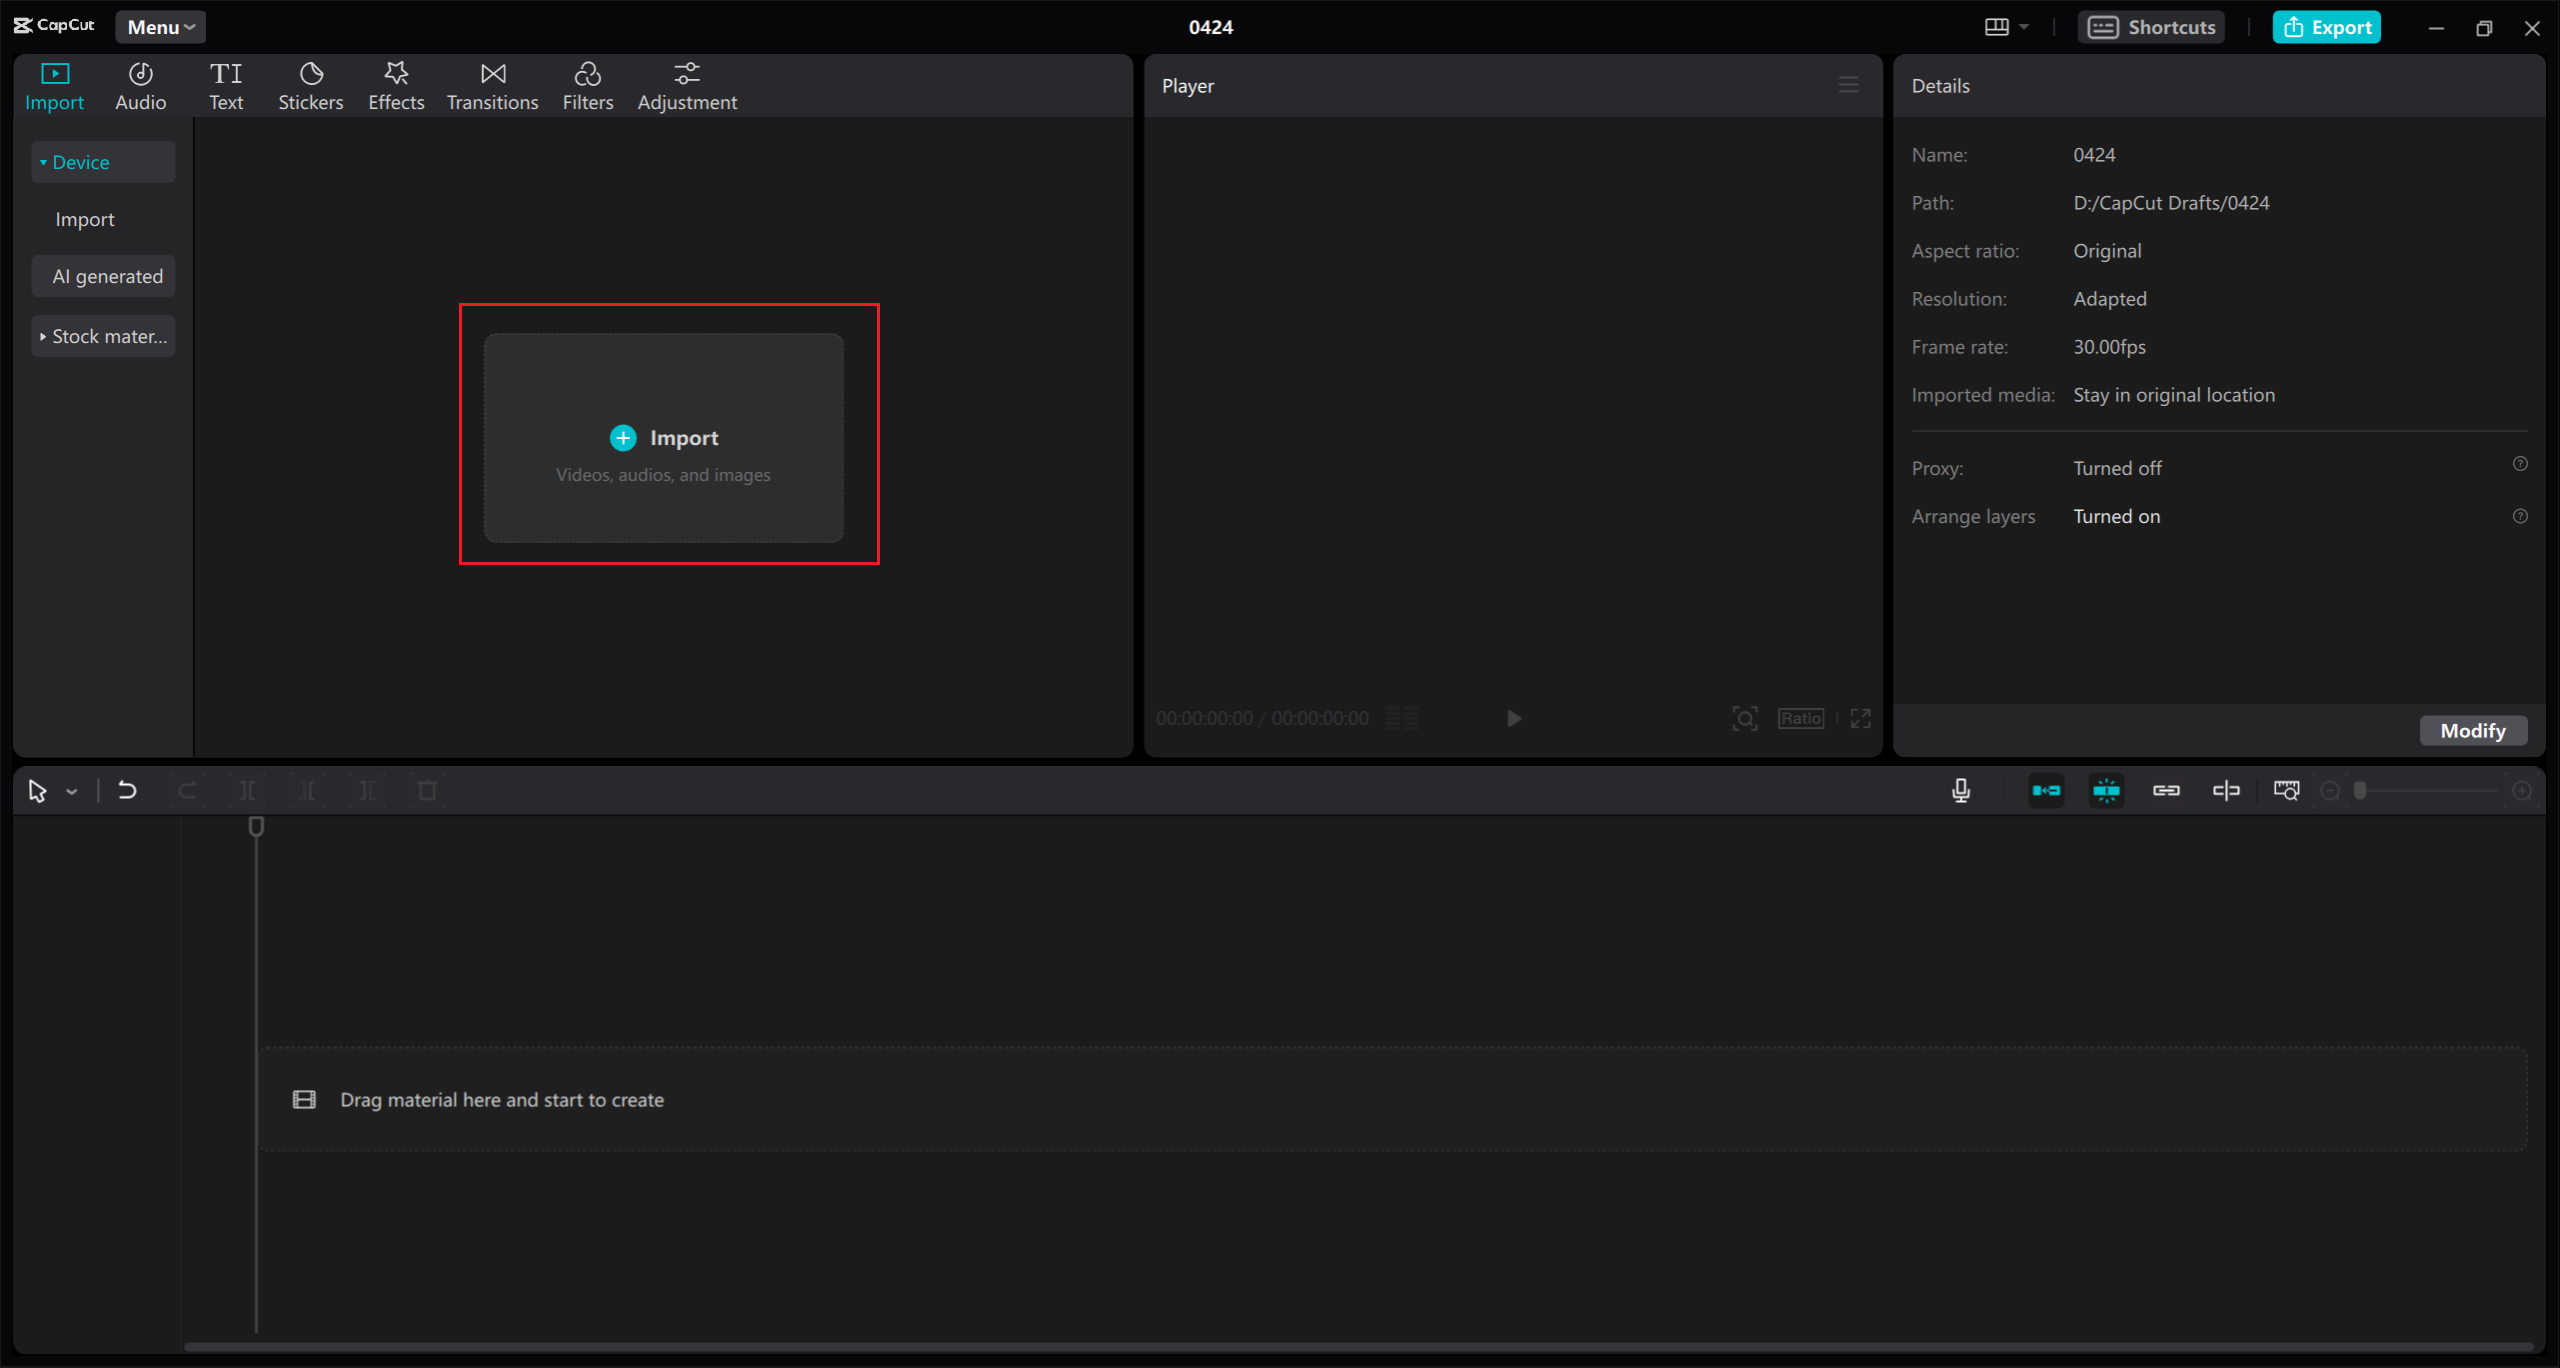Click 'Drag material here' track area
Image resolution: width=2560 pixels, height=1368 pixels.
click(x=1393, y=1099)
